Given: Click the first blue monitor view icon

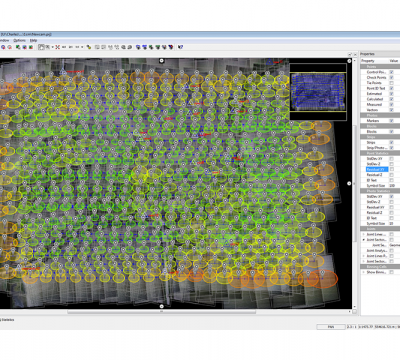Looking at the screenshot, I should (138, 47).
